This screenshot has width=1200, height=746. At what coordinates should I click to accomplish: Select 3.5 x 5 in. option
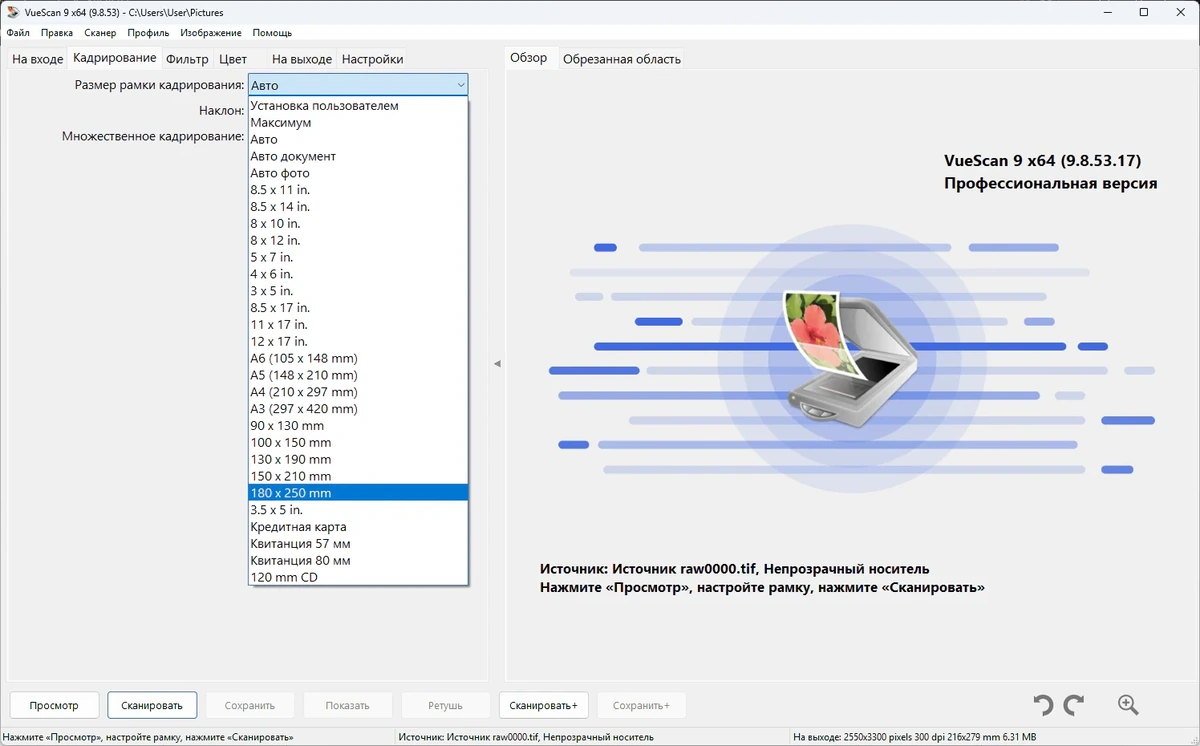click(x=358, y=509)
